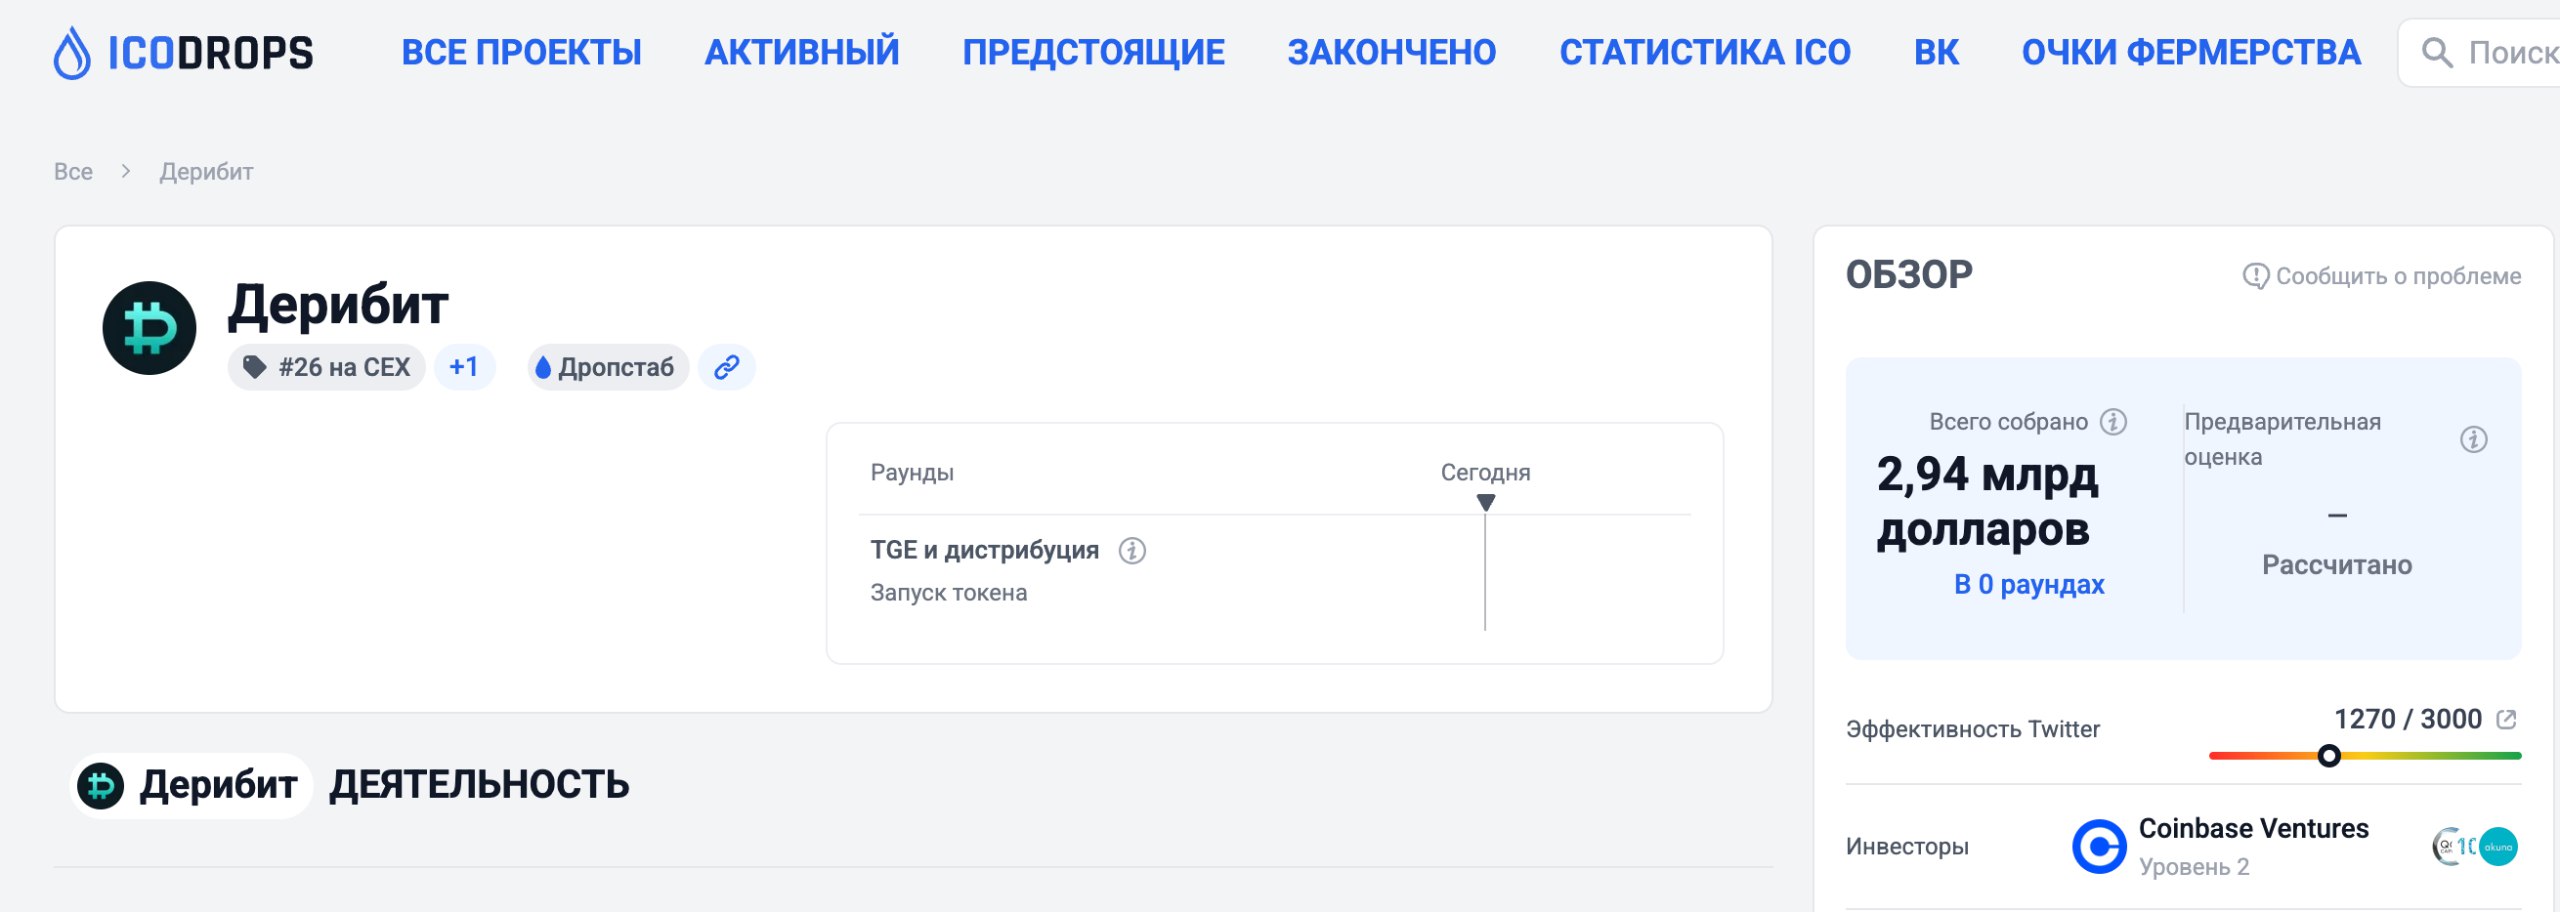Screen dimensions: 2560x912
Task: Click the Дерибит activity badge
Action: pyautogui.click(x=190, y=785)
